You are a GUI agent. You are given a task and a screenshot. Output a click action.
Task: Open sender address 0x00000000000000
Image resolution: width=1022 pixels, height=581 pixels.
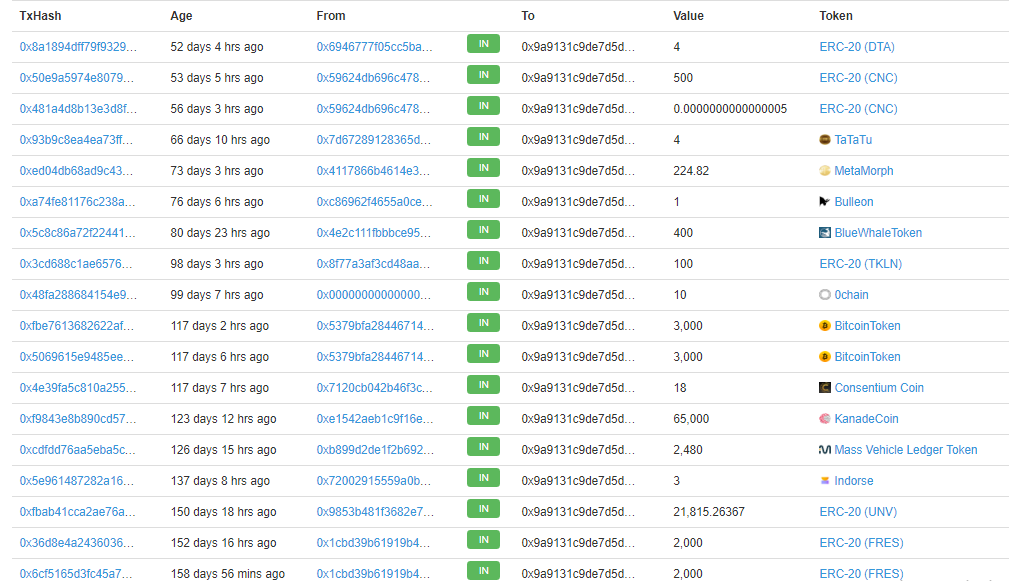click(x=373, y=295)
